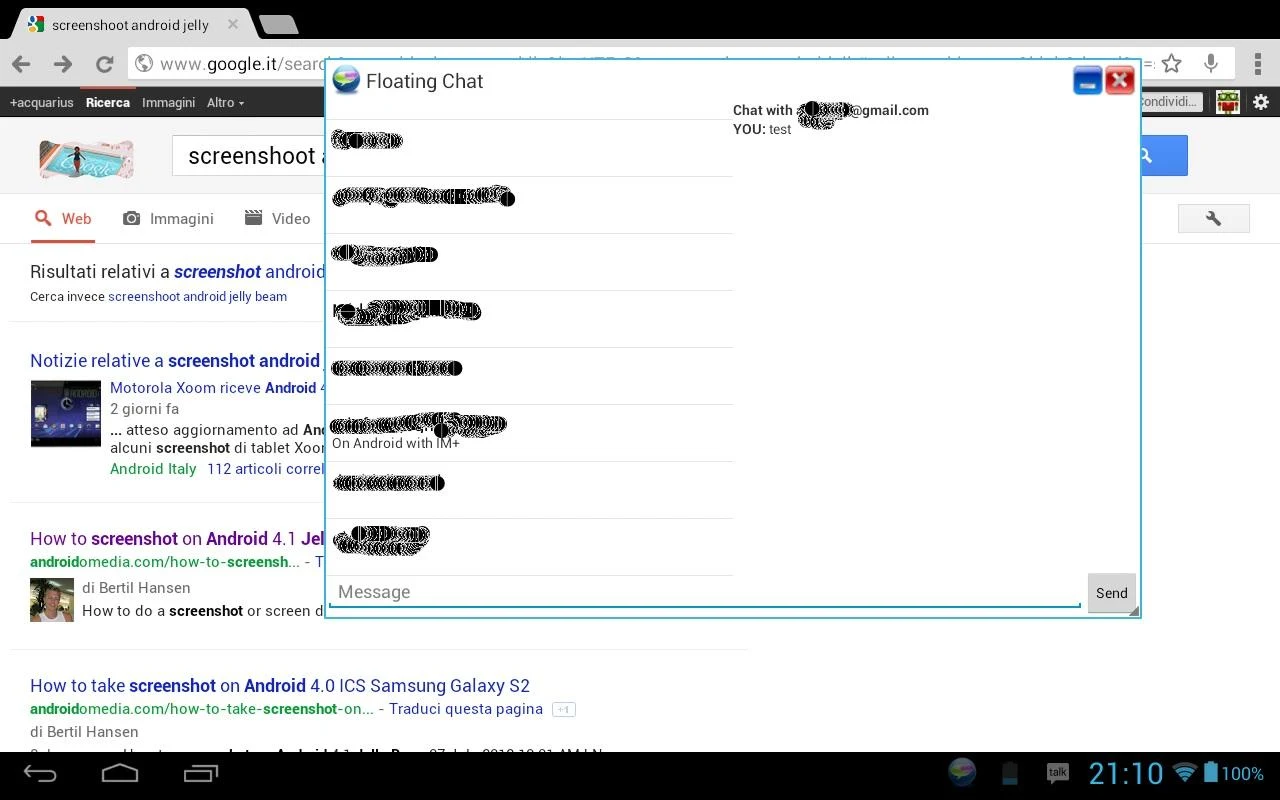Click the Android Italy source link
The width and height of the screenshot is (1280, 800).
click(153, 469)
